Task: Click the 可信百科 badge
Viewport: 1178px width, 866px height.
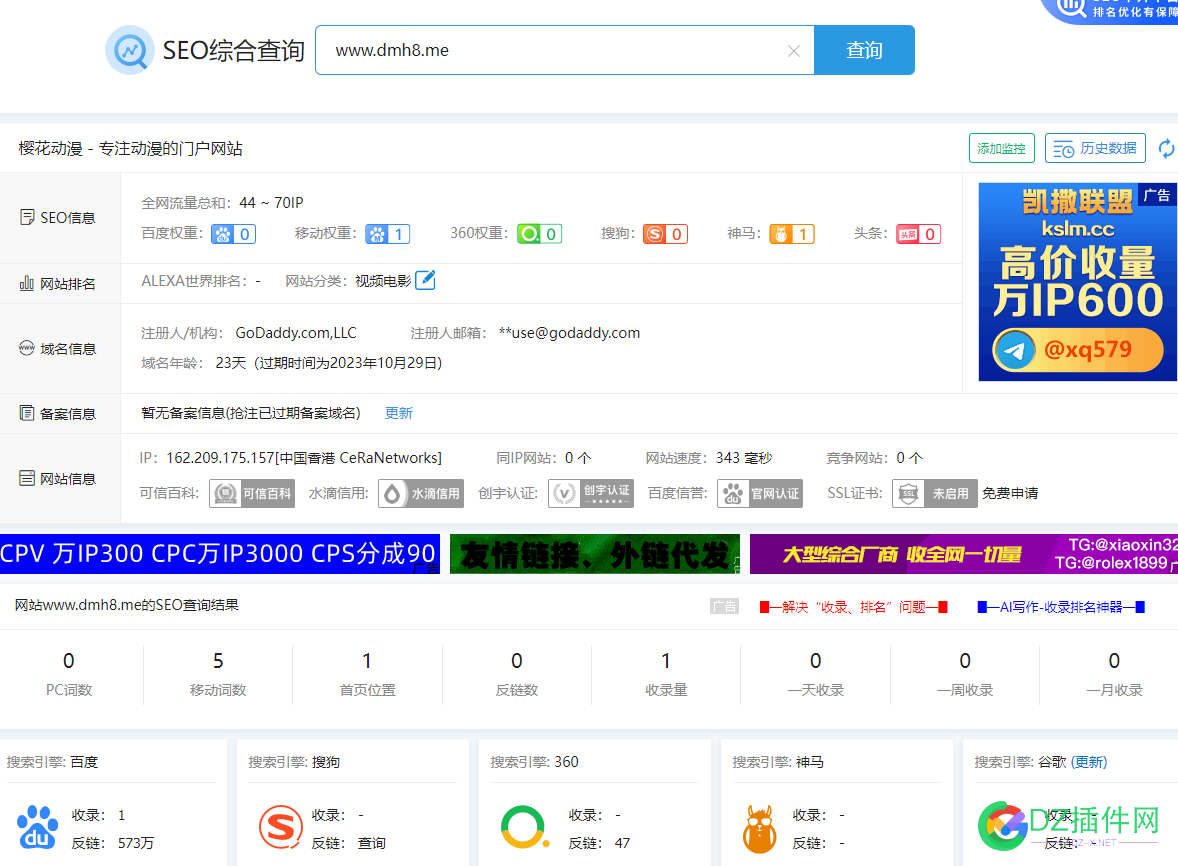Action: [252, 493]
